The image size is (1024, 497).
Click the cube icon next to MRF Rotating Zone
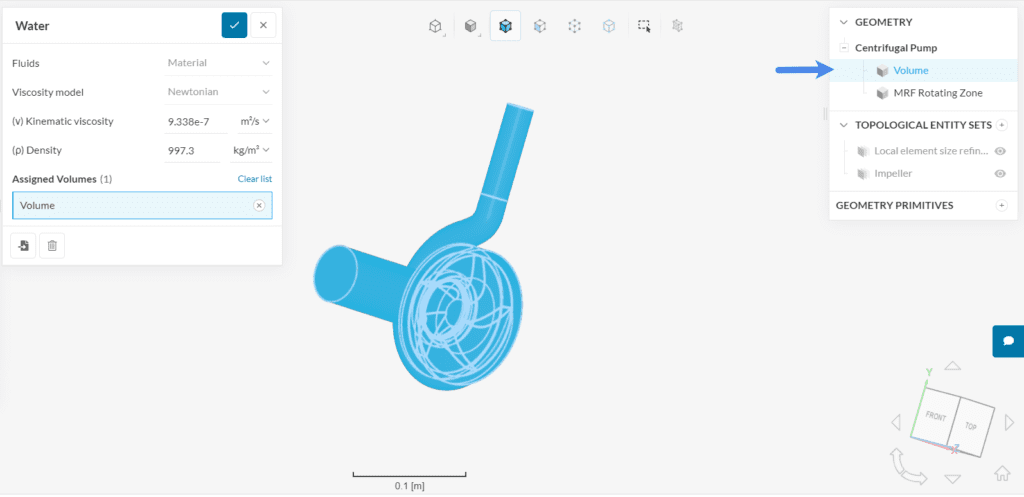click(x=882, y=93)
